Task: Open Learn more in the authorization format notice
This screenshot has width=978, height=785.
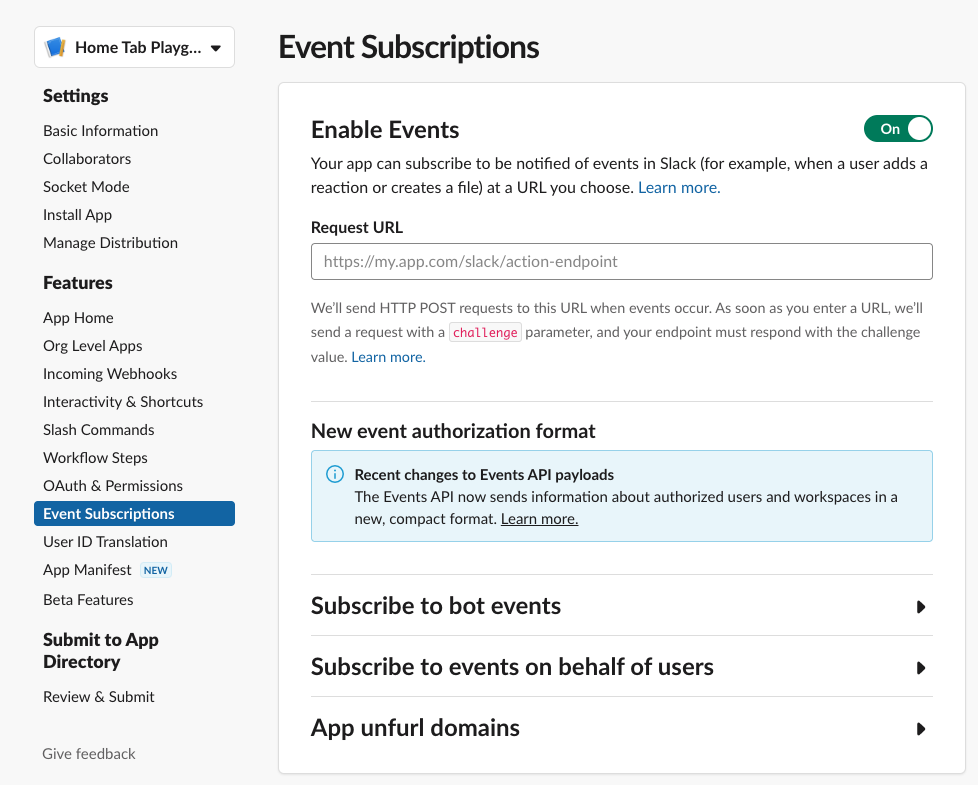Action: 539,518
